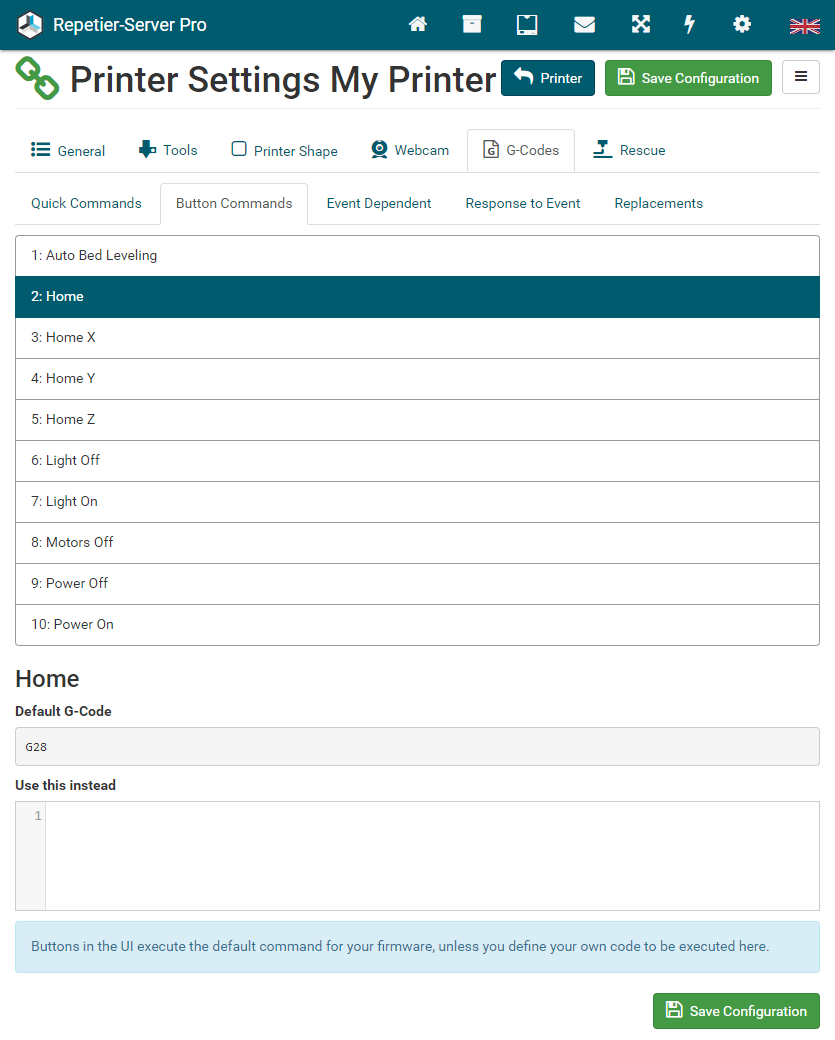835x1040 pixels.
Task: Open the archive box icon in navbar
Action: coord(472,25)
